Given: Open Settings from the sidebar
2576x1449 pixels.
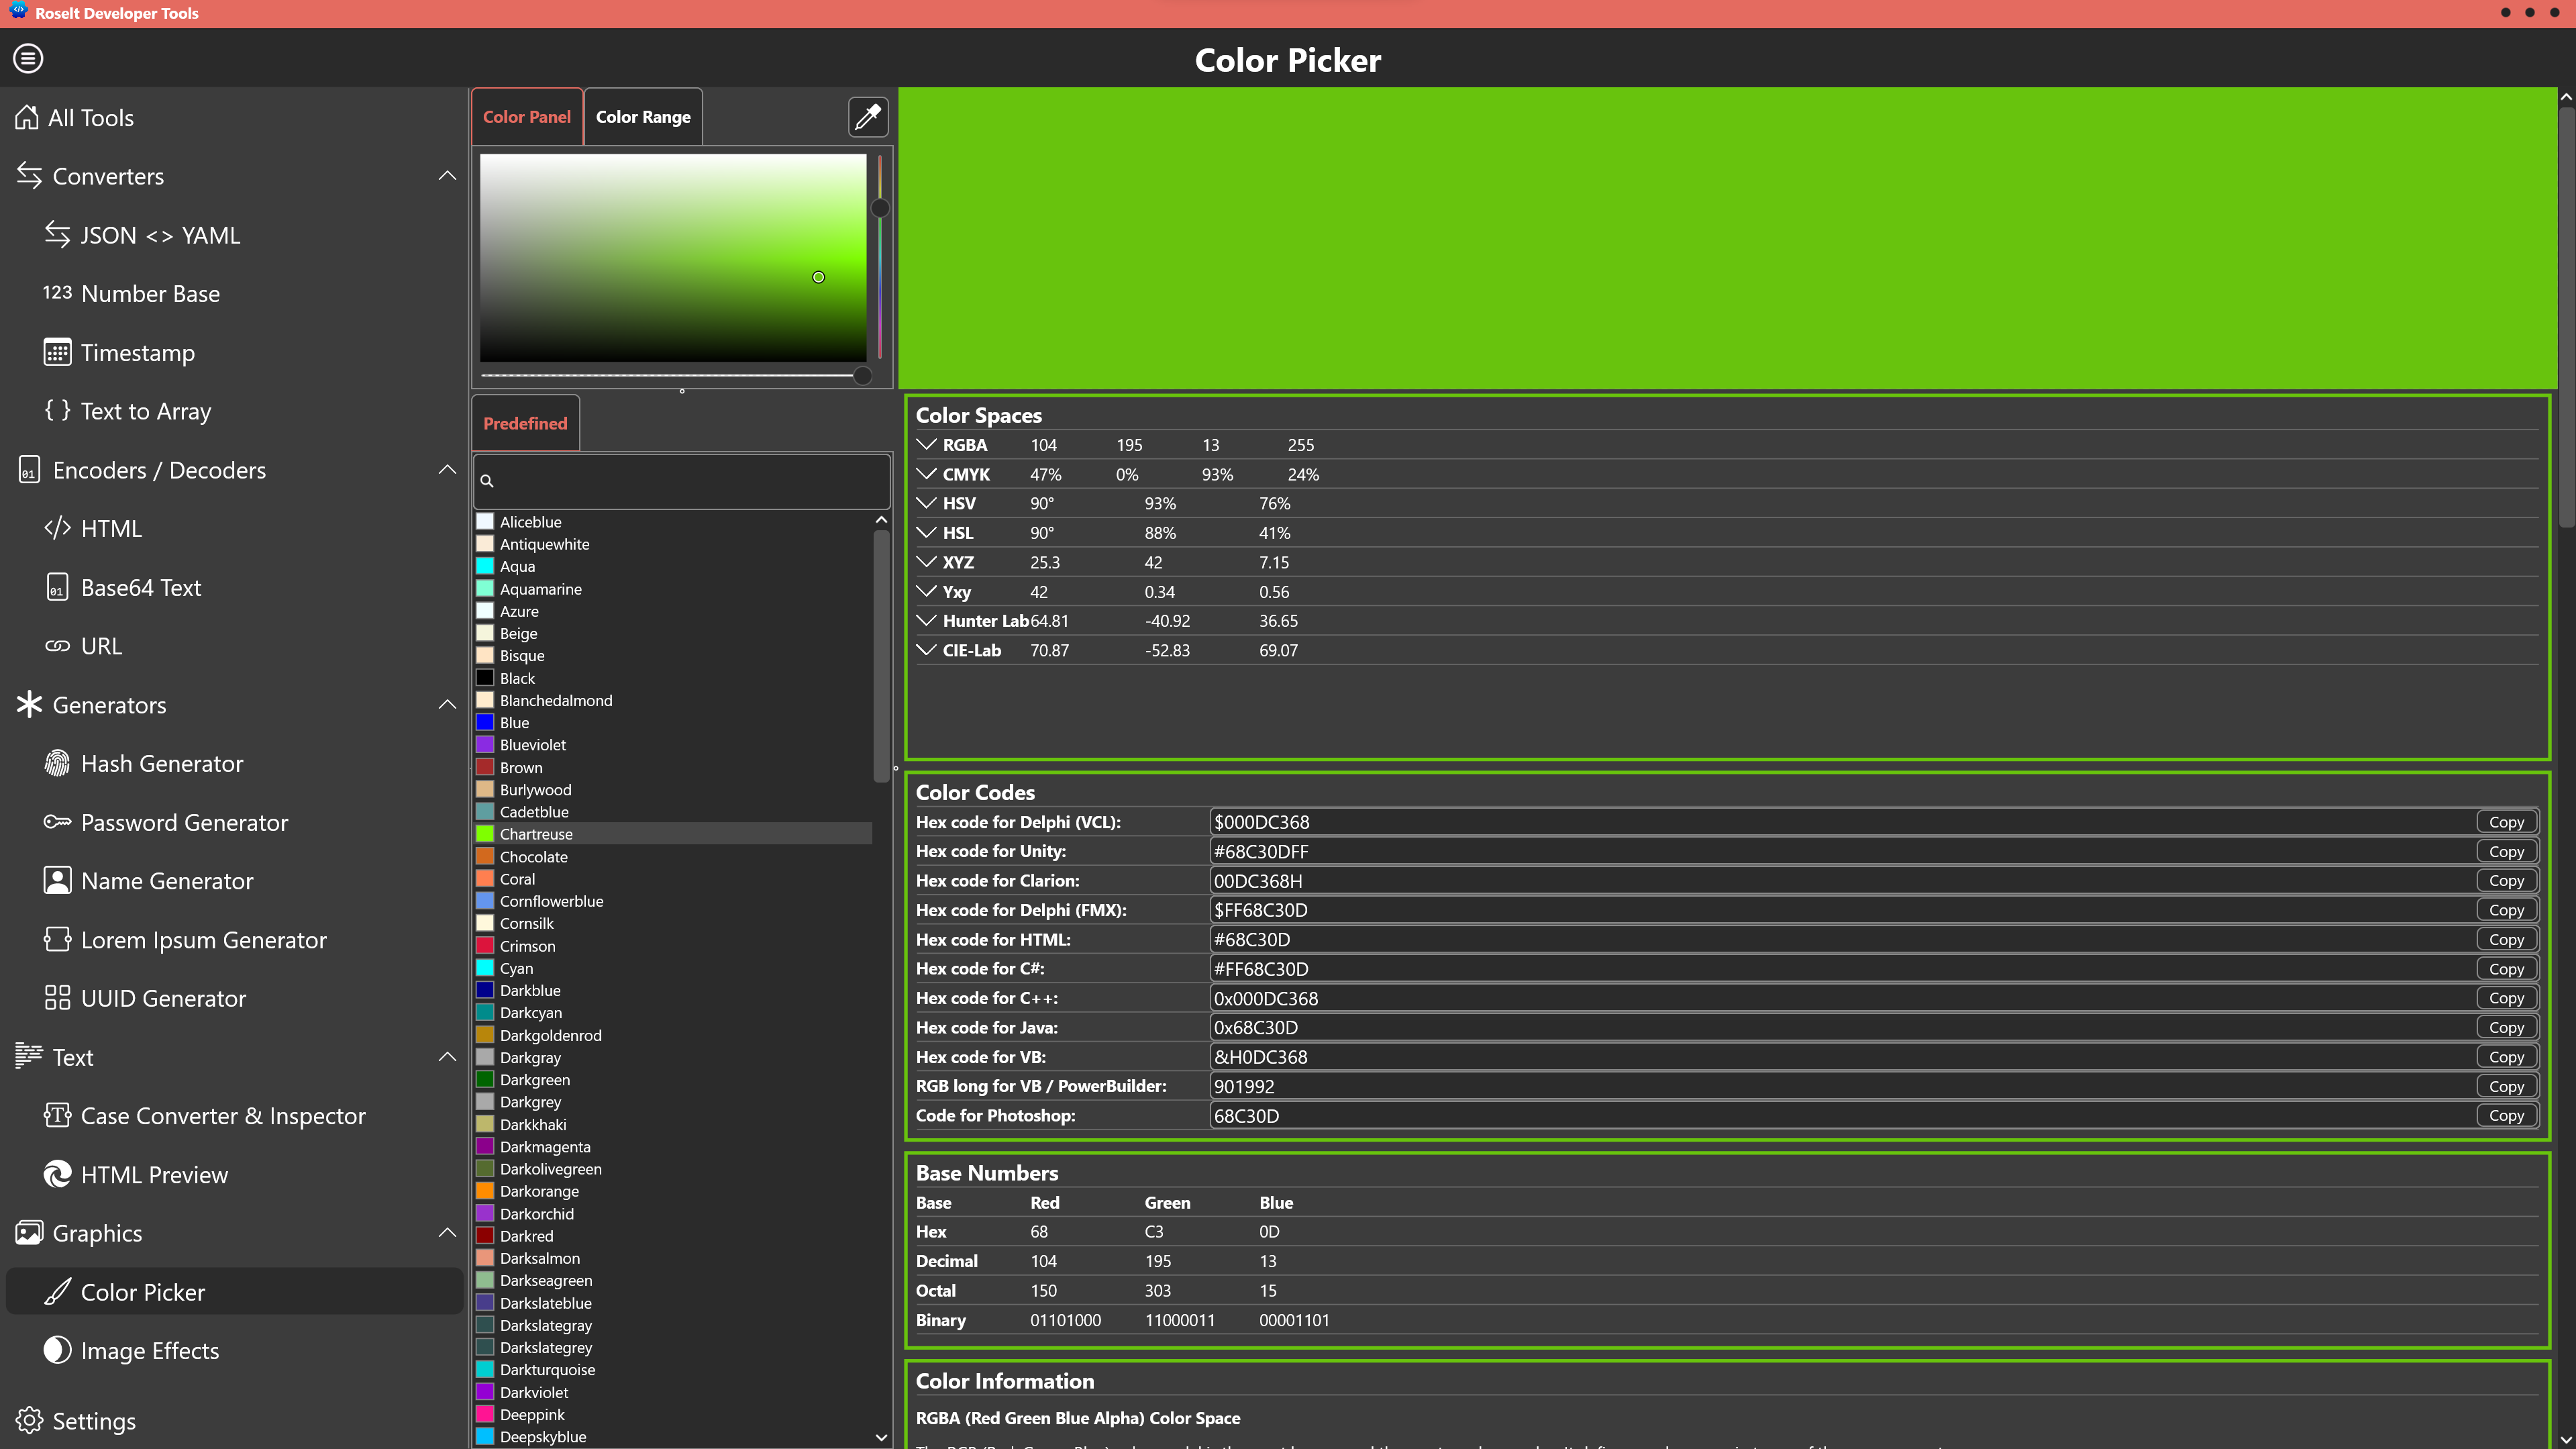Looking at the screenshot, I should pyautogui.click(x=94, y=1420).
